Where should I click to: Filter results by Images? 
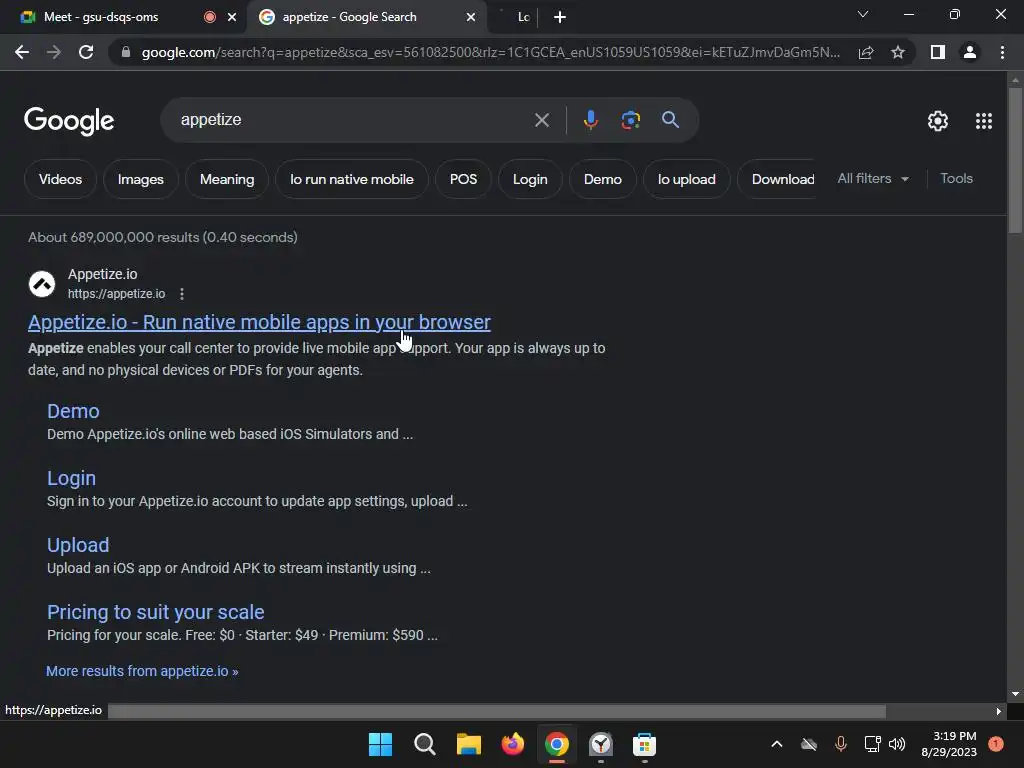[x=140, y=179]
